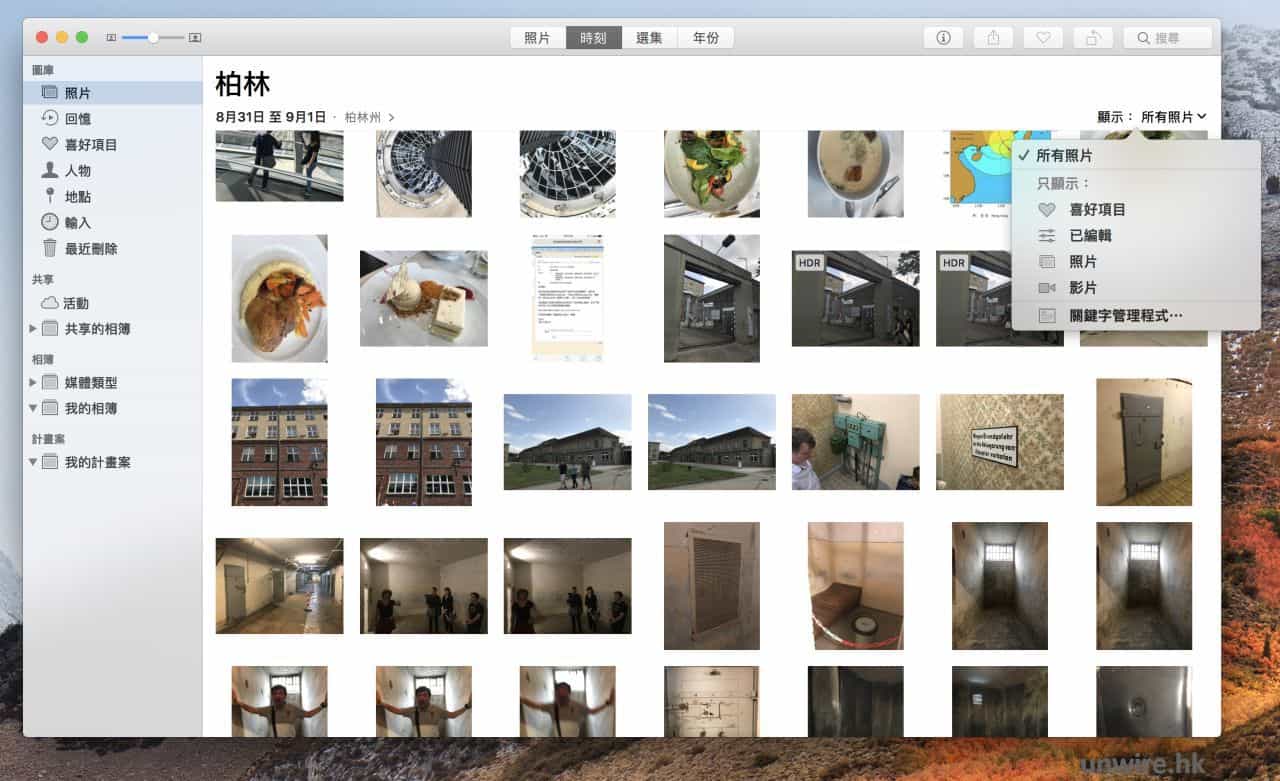Expand 媒體類型 disclosure triangle
Viewport: 1280px width, 781px height.
(33, 383)
